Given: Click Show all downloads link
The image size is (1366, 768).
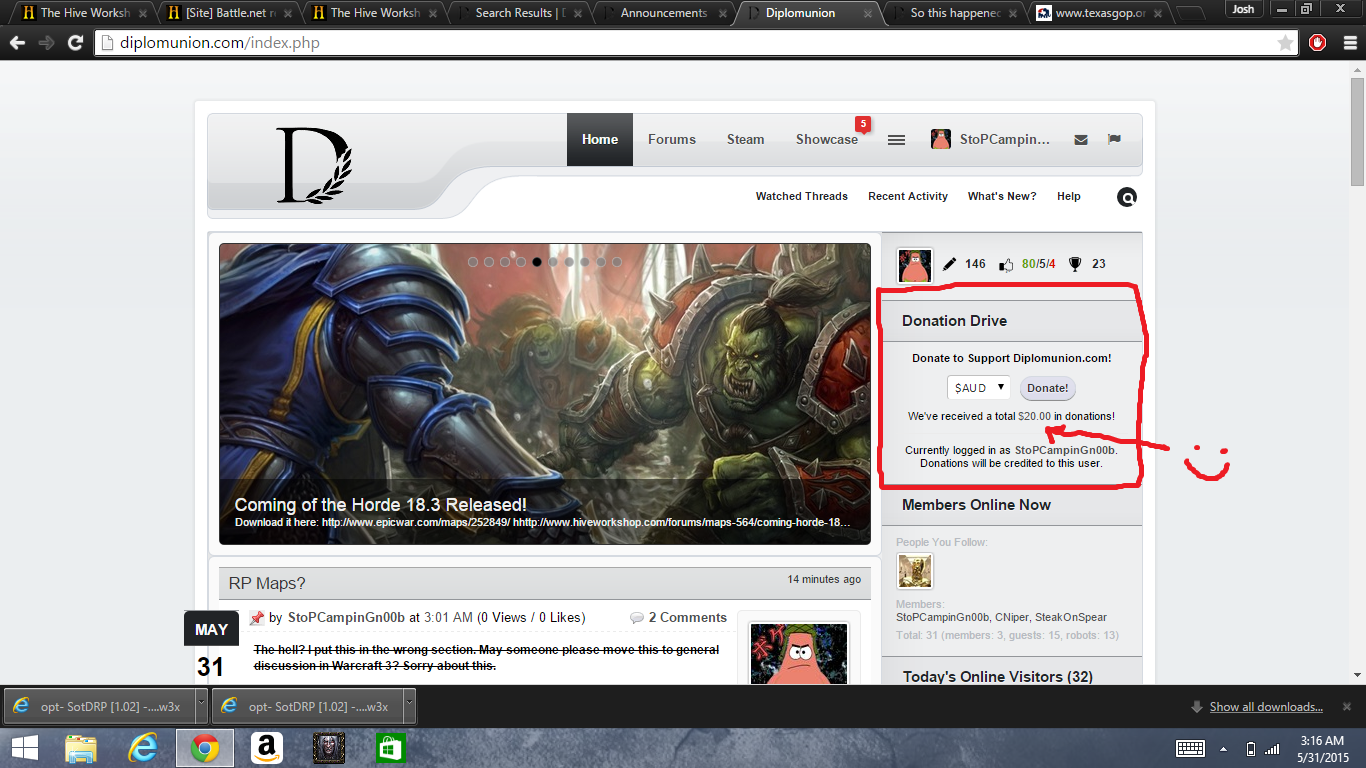Looking at the screenshot, I should point(1266,707).
